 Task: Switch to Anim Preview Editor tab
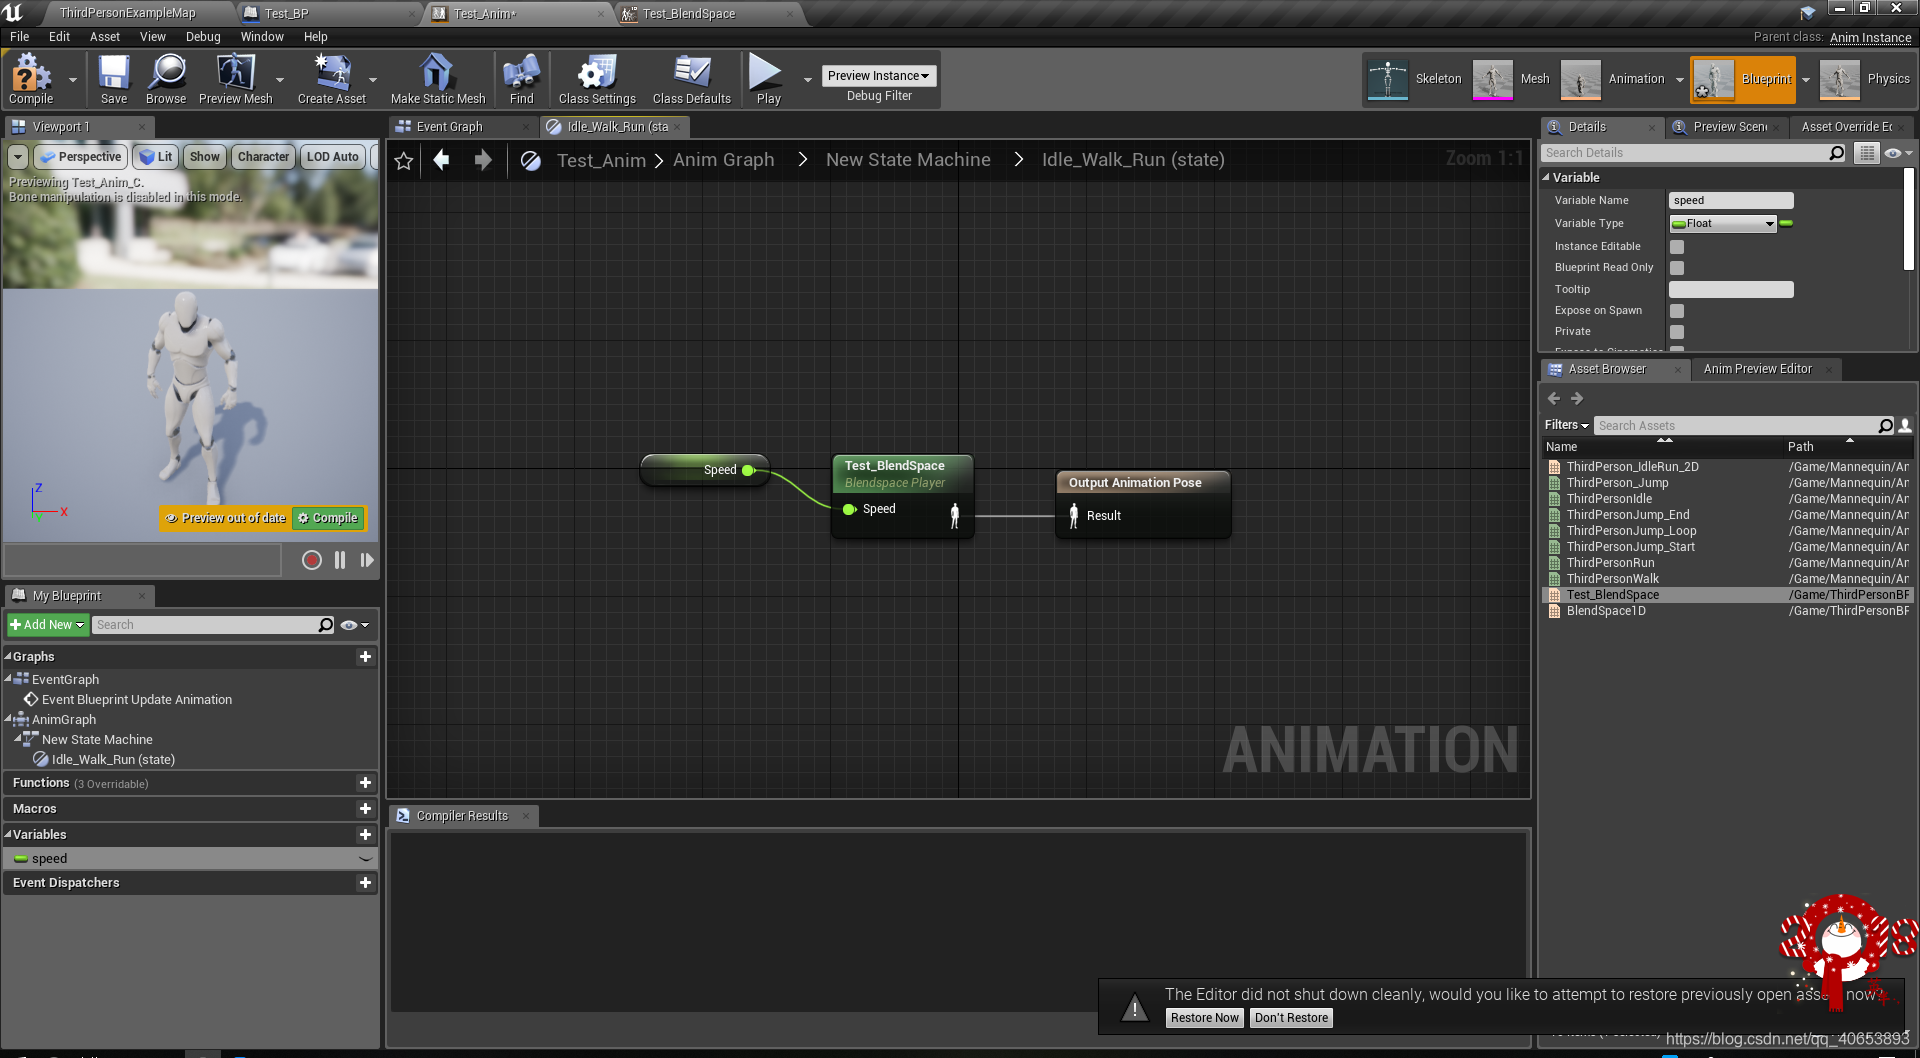(x=1757, y=369)
